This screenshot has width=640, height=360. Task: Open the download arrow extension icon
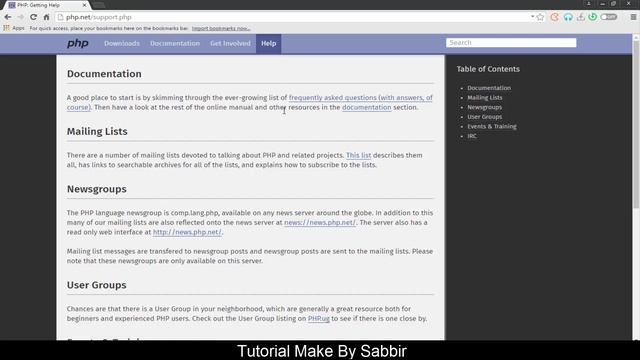pyautogui.click(x=580, y=17)
